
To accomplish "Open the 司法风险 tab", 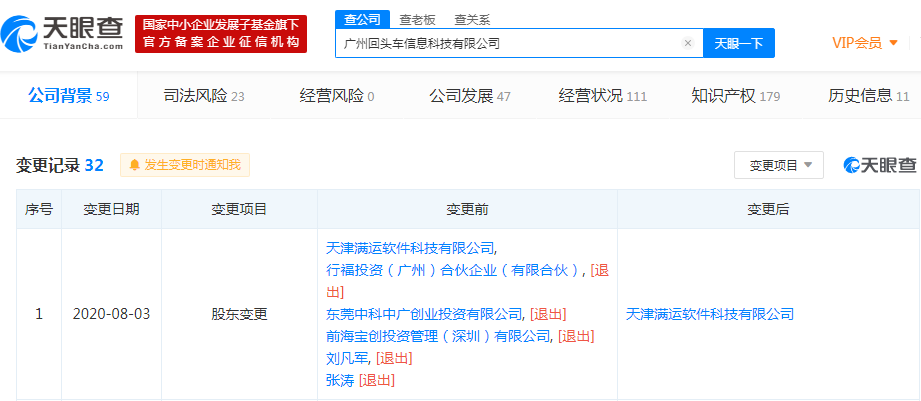I will (204, 96).
